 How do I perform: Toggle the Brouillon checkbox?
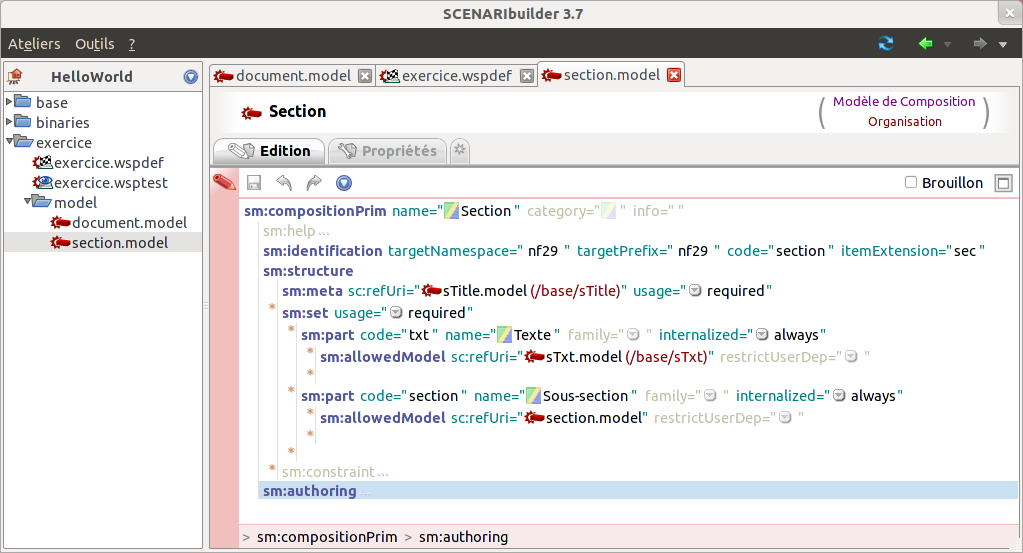tap(911, 182)
